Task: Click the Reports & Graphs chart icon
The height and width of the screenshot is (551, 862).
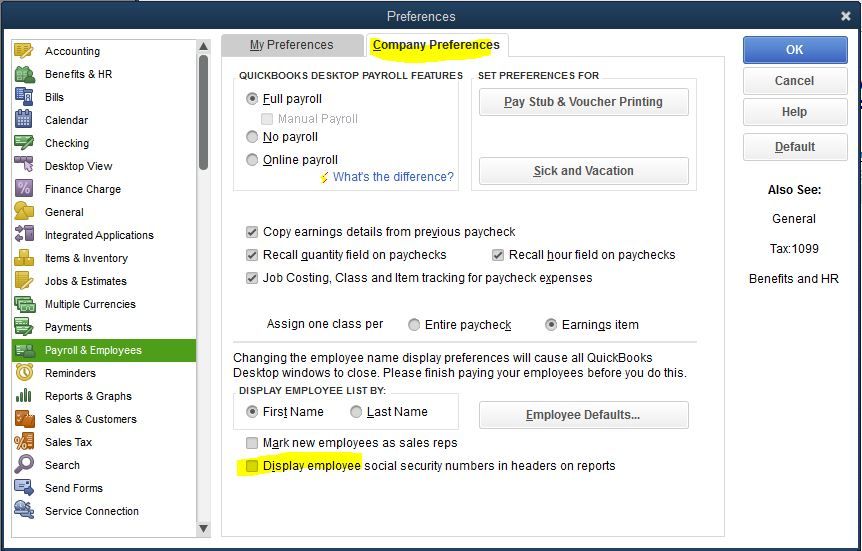Action: point(23,395)
